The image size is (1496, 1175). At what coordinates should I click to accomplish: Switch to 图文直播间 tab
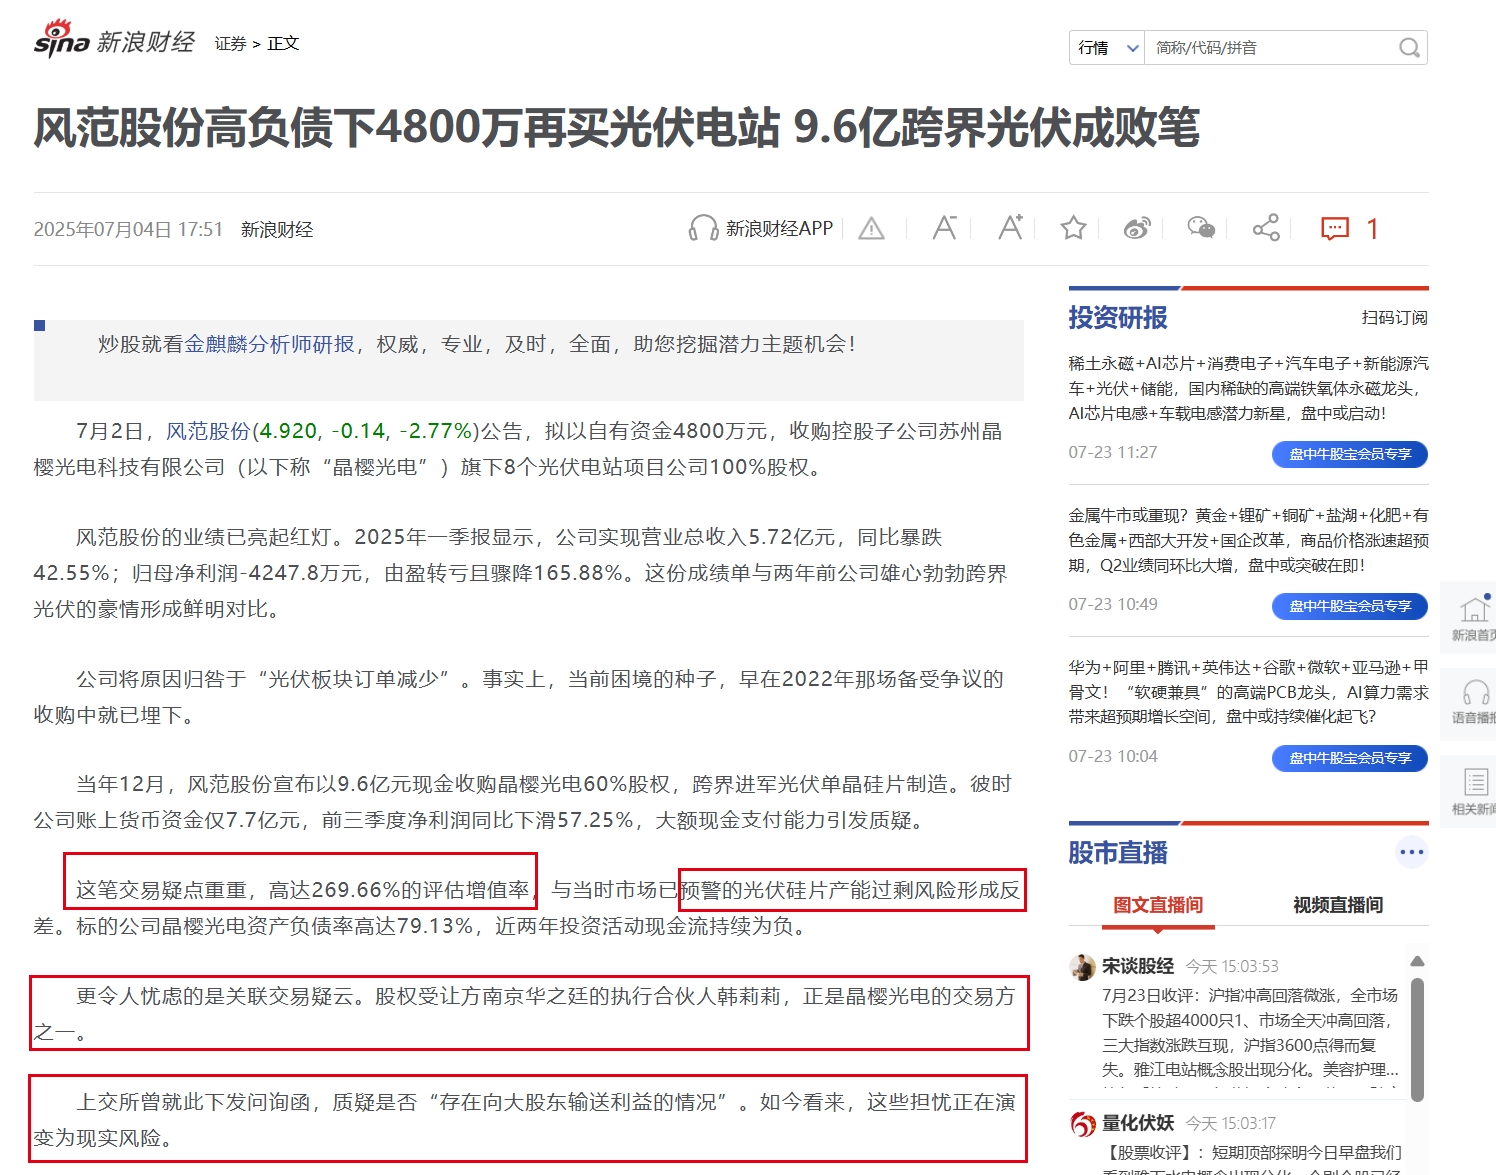coord(1158,905)
